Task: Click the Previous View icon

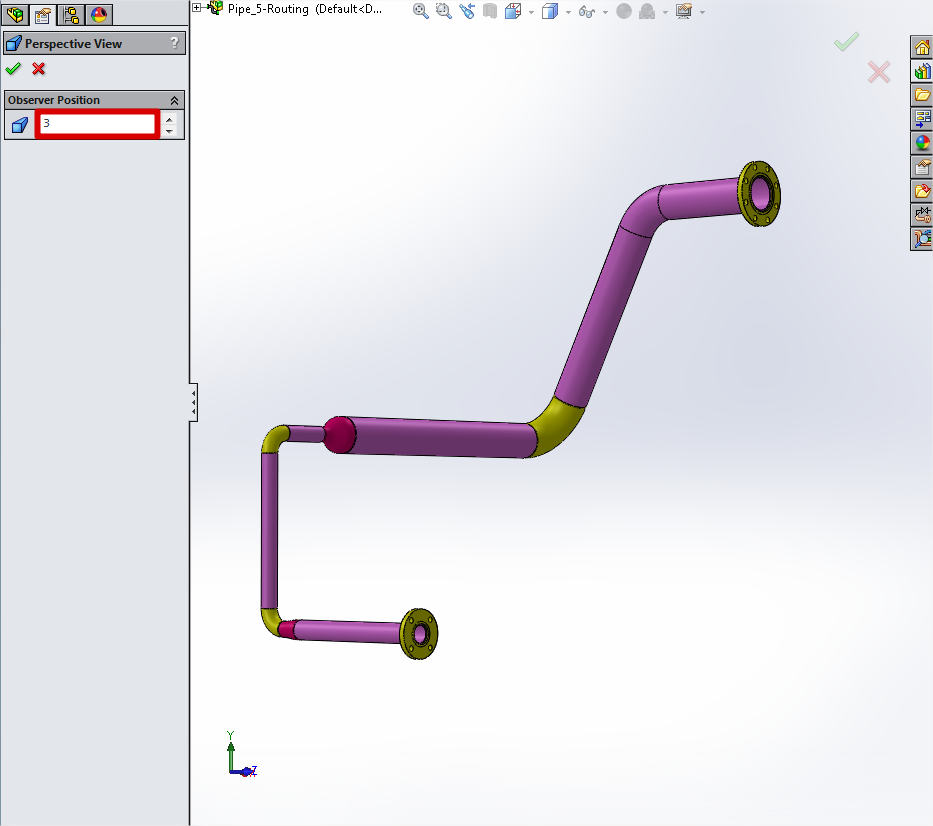Action: [x=467, y=11]
